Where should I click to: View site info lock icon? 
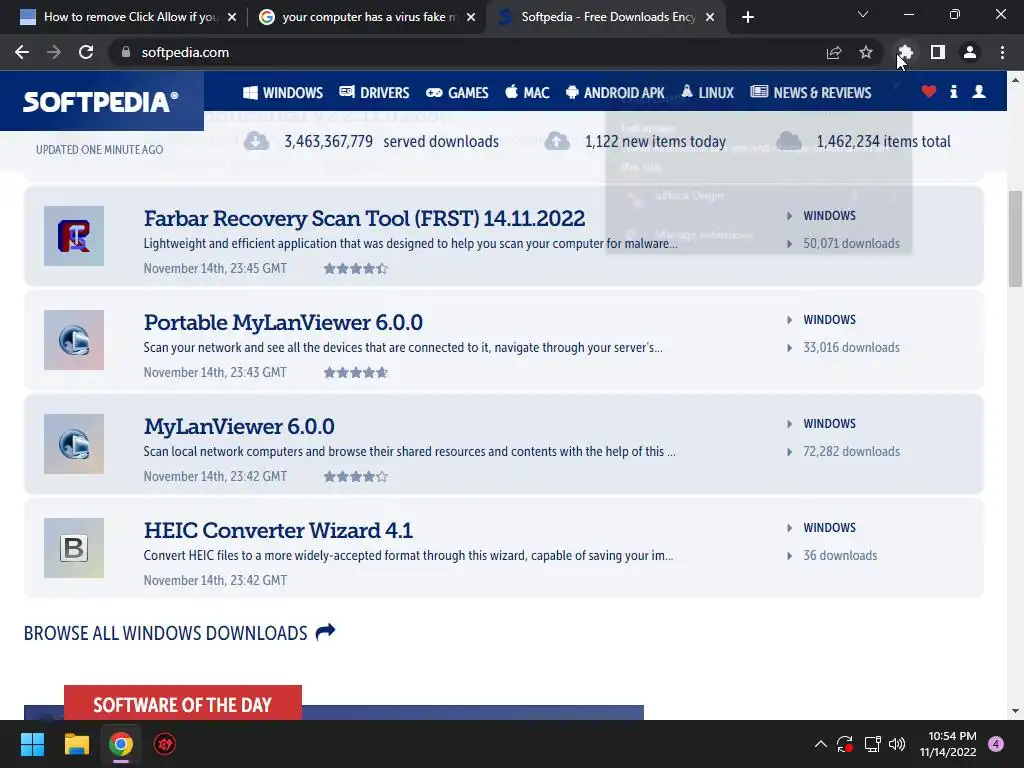point(125,52)
